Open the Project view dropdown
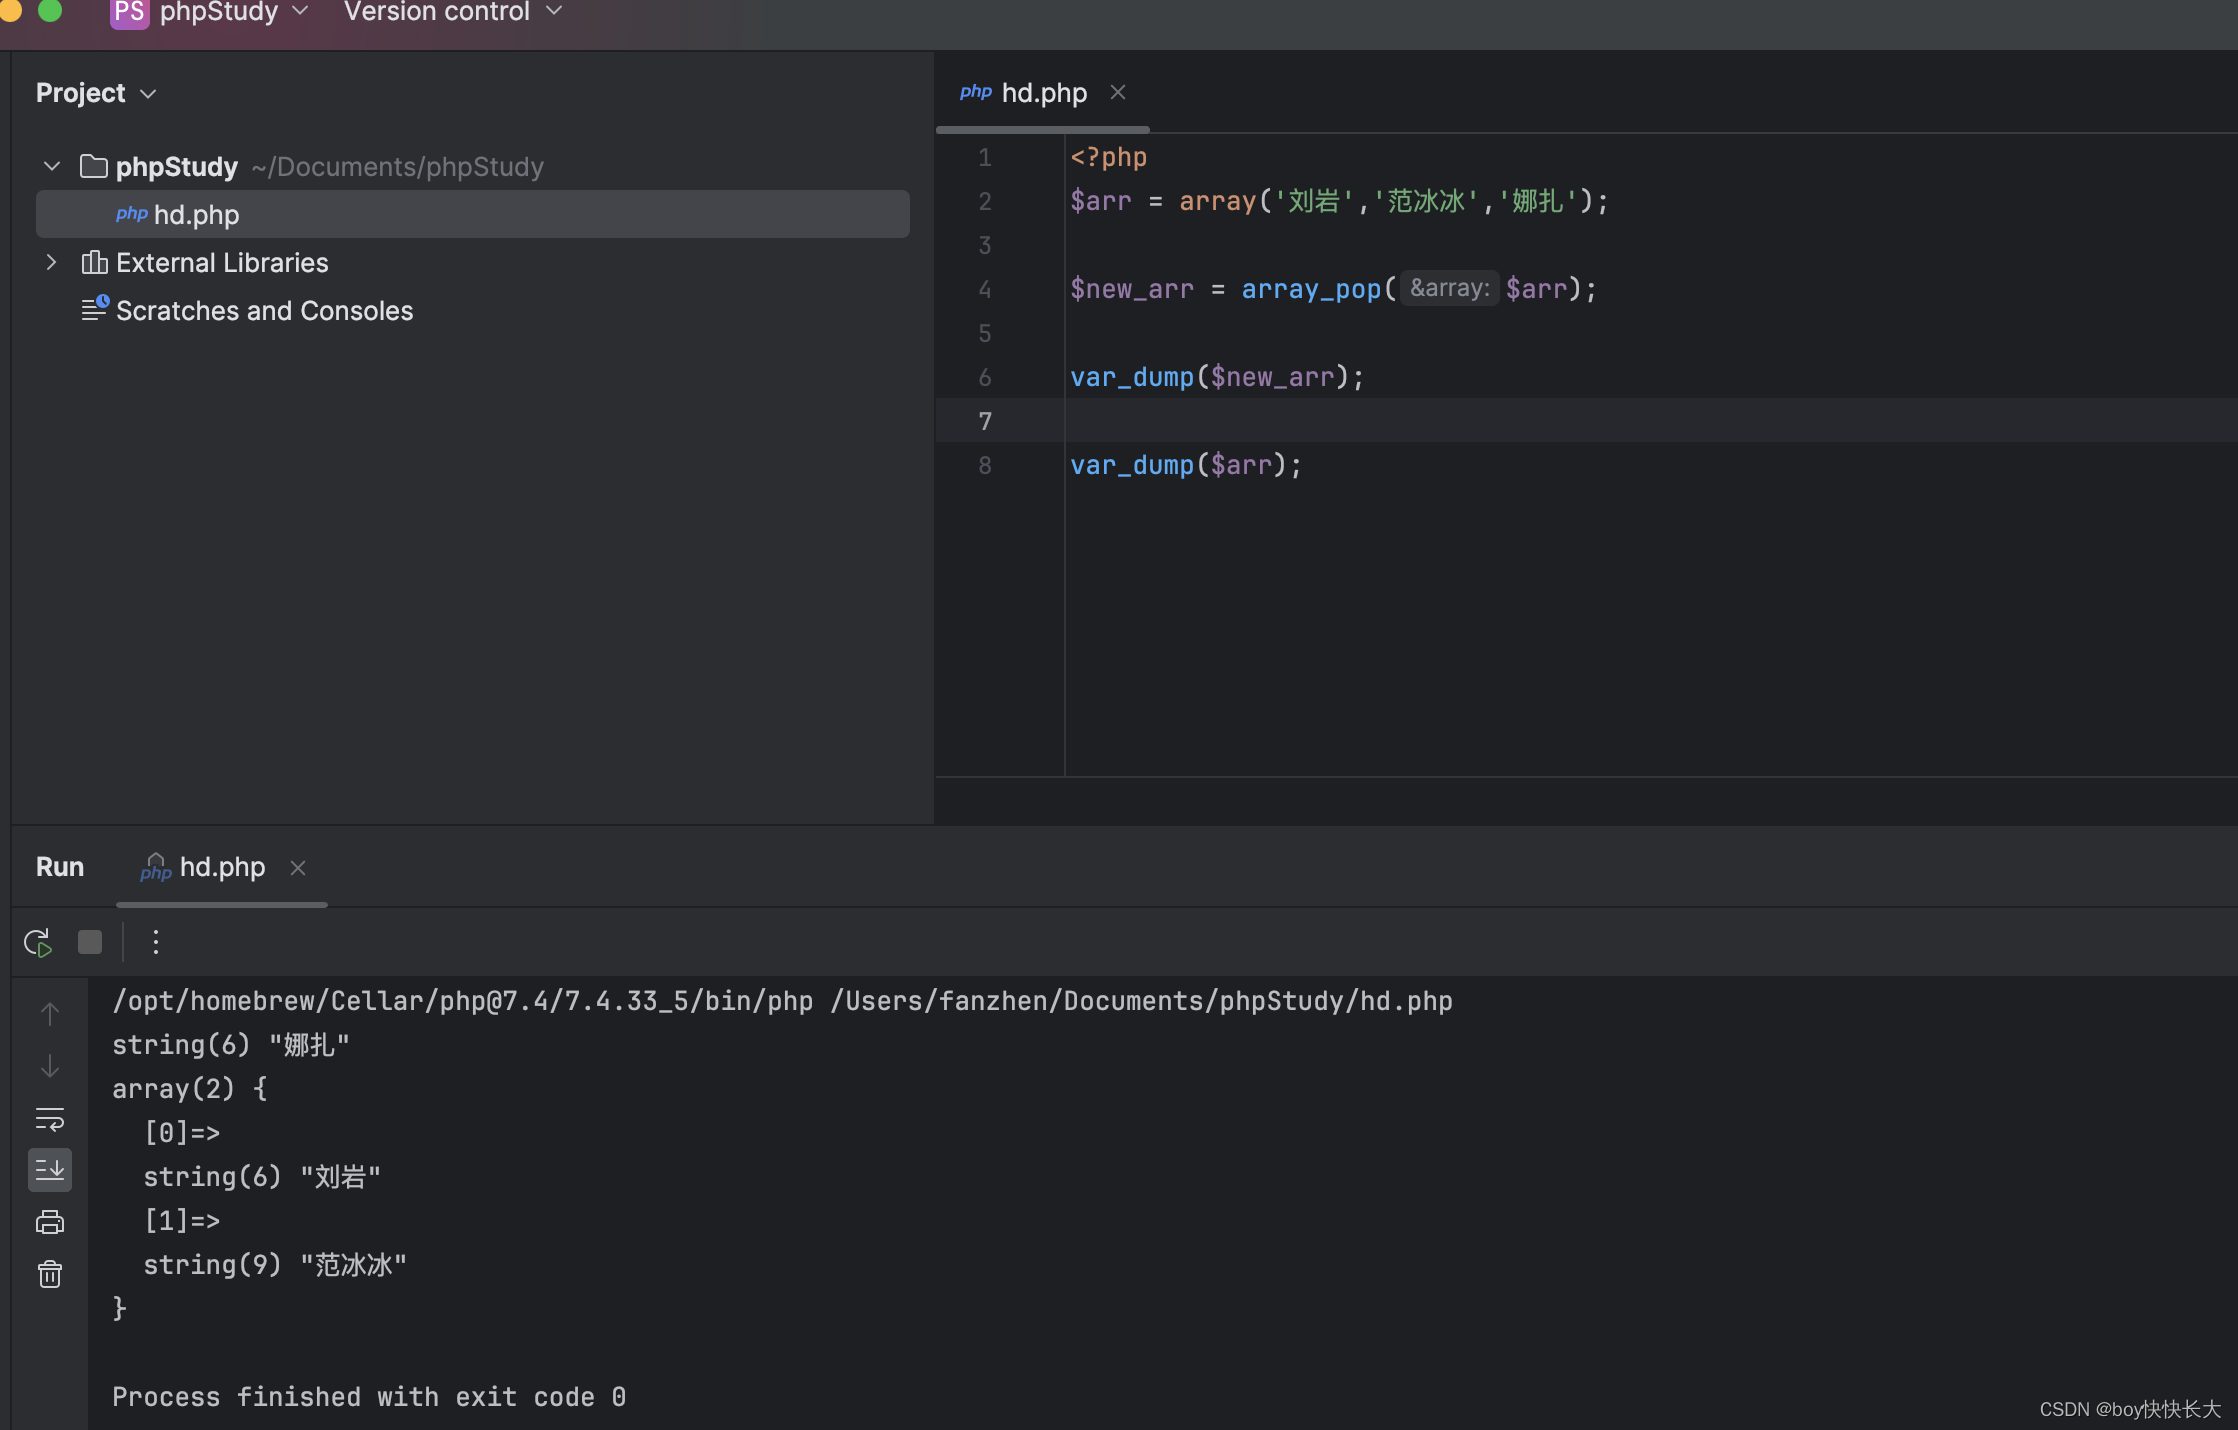2238x1430 pixels. 97,93
